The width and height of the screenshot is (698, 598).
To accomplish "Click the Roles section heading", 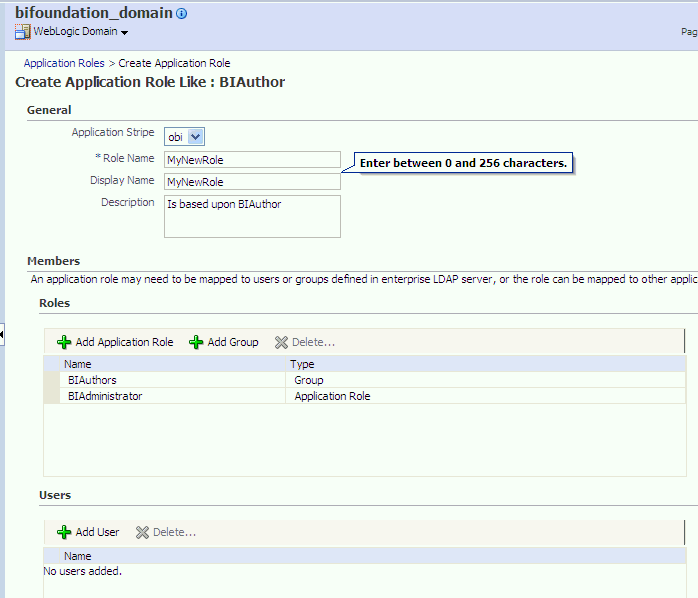I will click(54, 303).
